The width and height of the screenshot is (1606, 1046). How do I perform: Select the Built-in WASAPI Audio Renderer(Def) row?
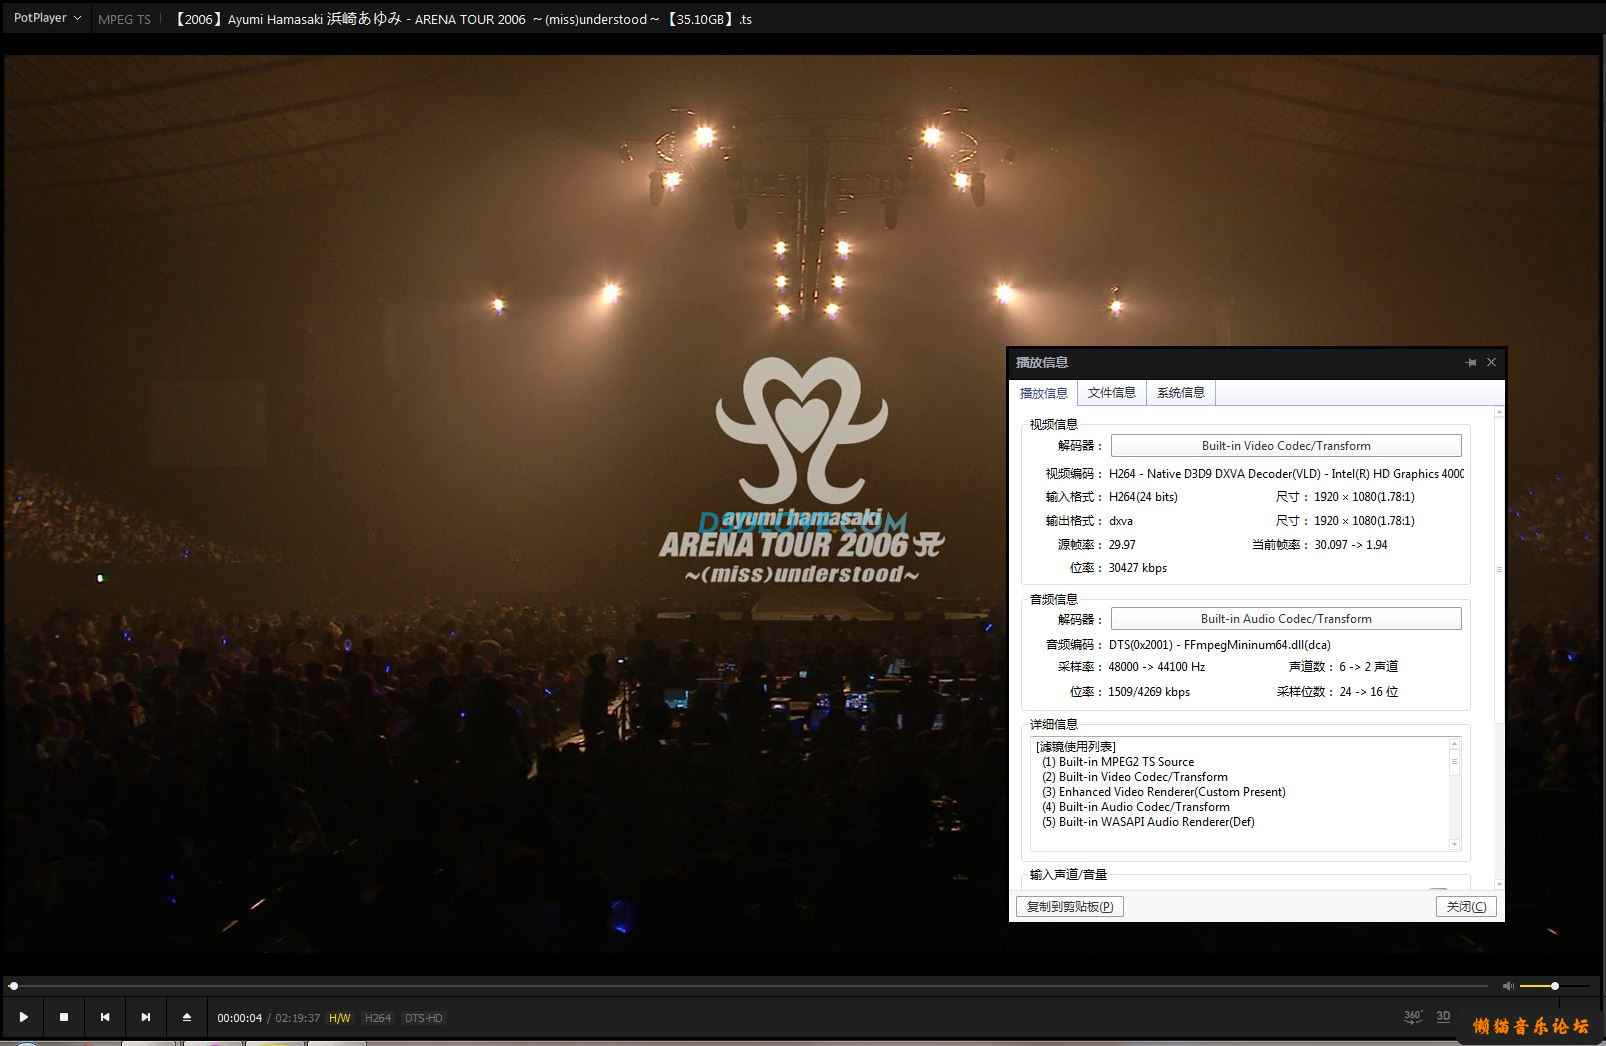point(1148,822)
